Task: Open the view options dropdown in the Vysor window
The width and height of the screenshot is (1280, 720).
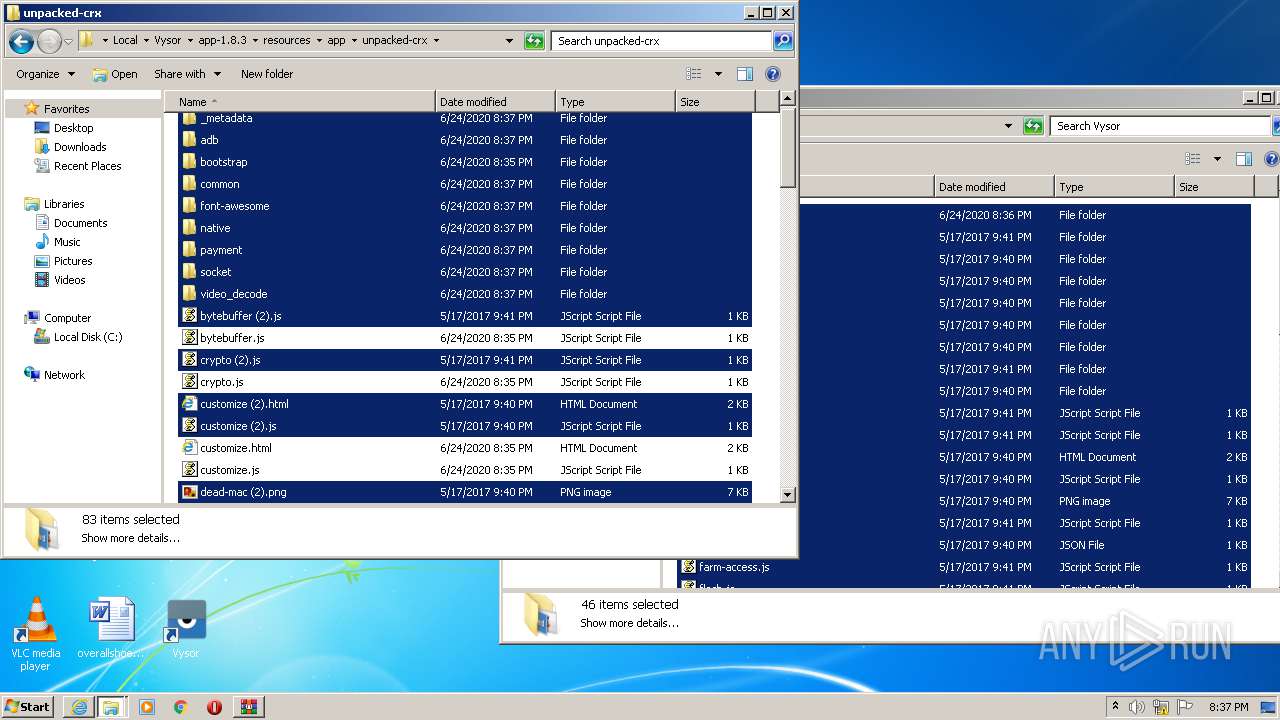Action: click(x=1217, y=159)
